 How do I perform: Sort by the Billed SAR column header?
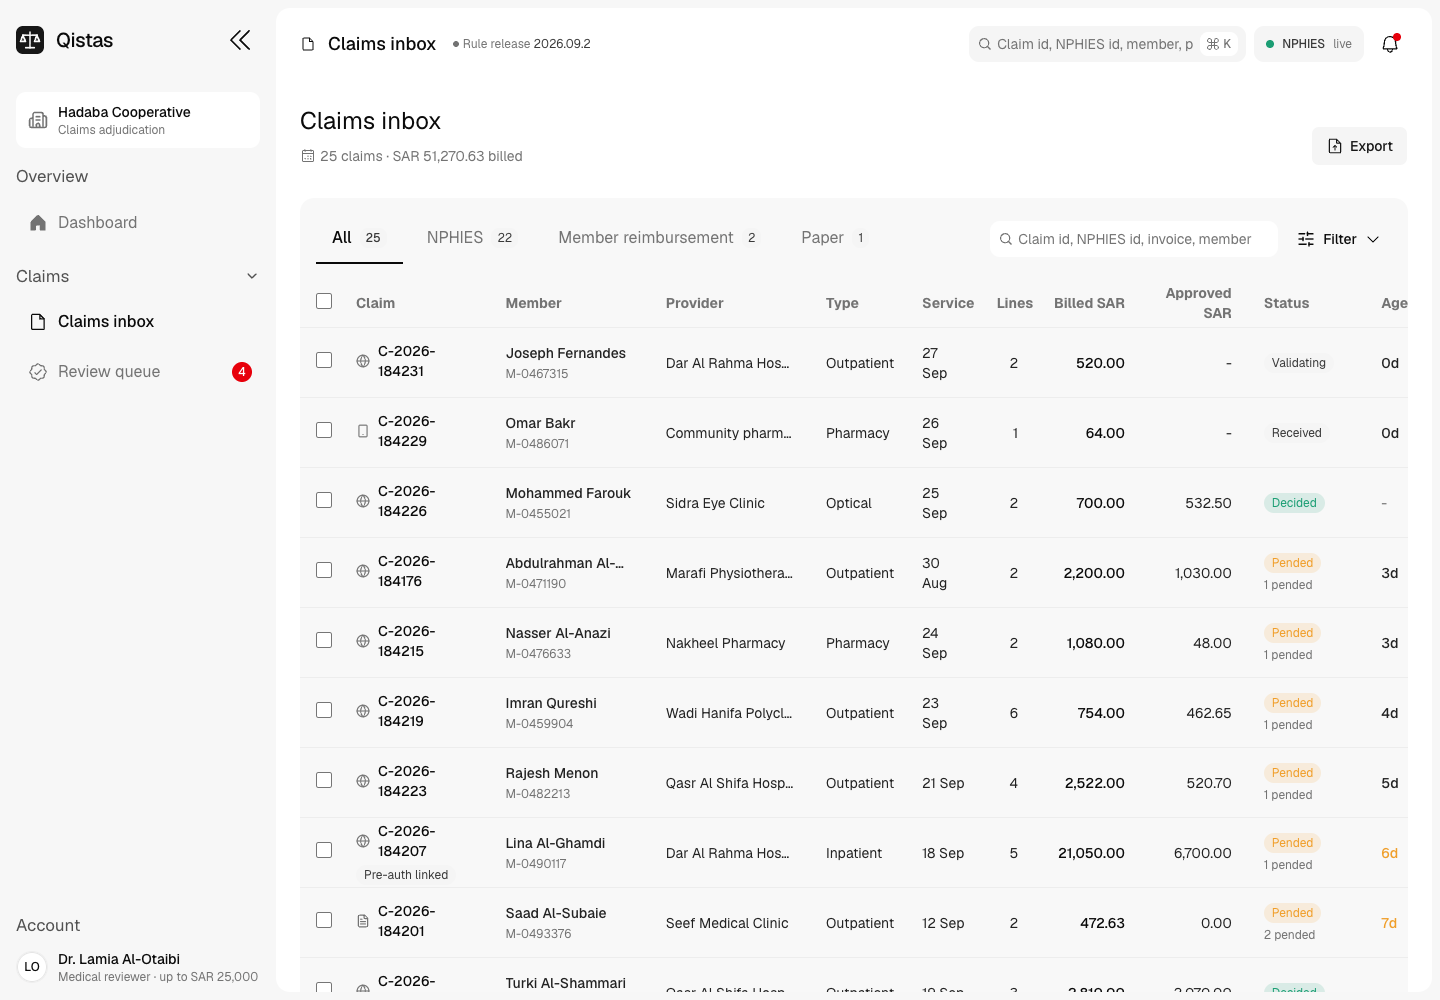1089,303
